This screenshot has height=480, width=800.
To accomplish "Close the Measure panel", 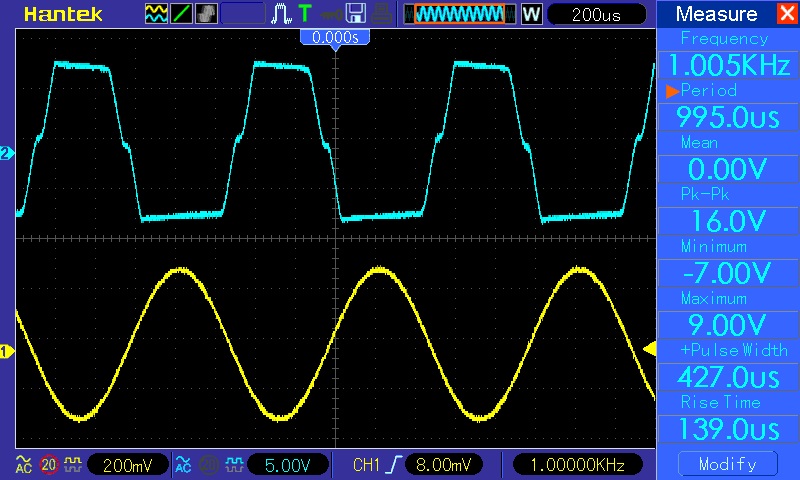I will point(785,14).
